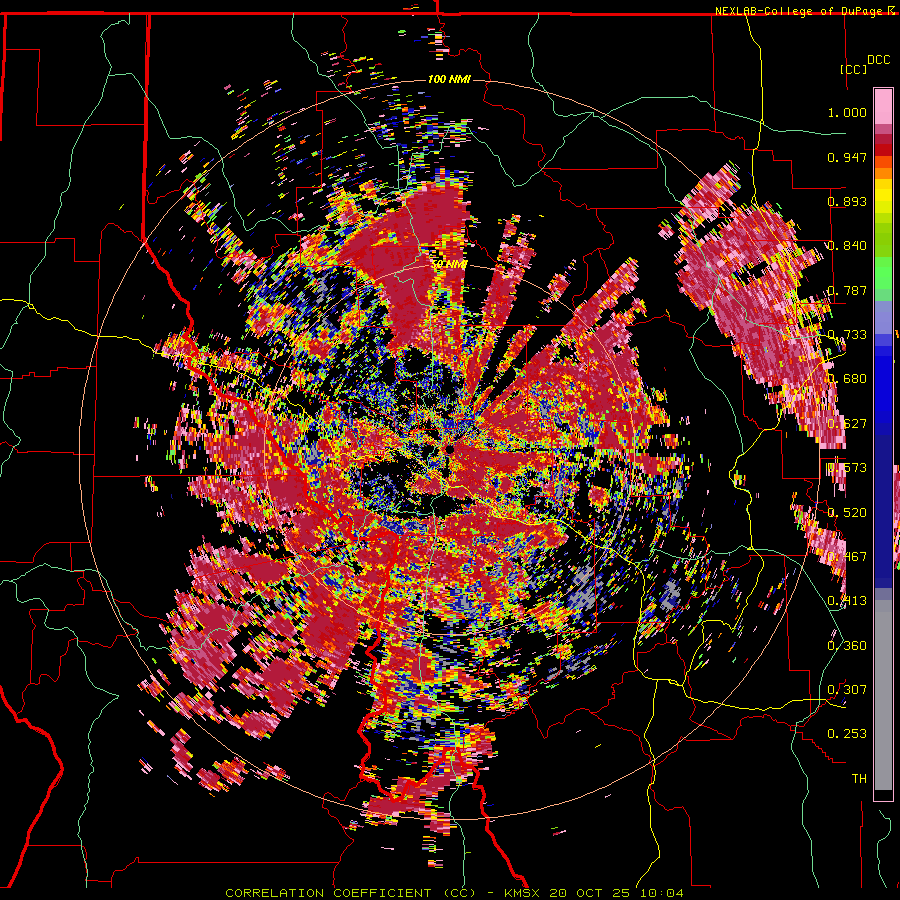Click the Correlation Coefficient KMSX caption
This screenshot has width=900, height=900.
coord(454,893)
